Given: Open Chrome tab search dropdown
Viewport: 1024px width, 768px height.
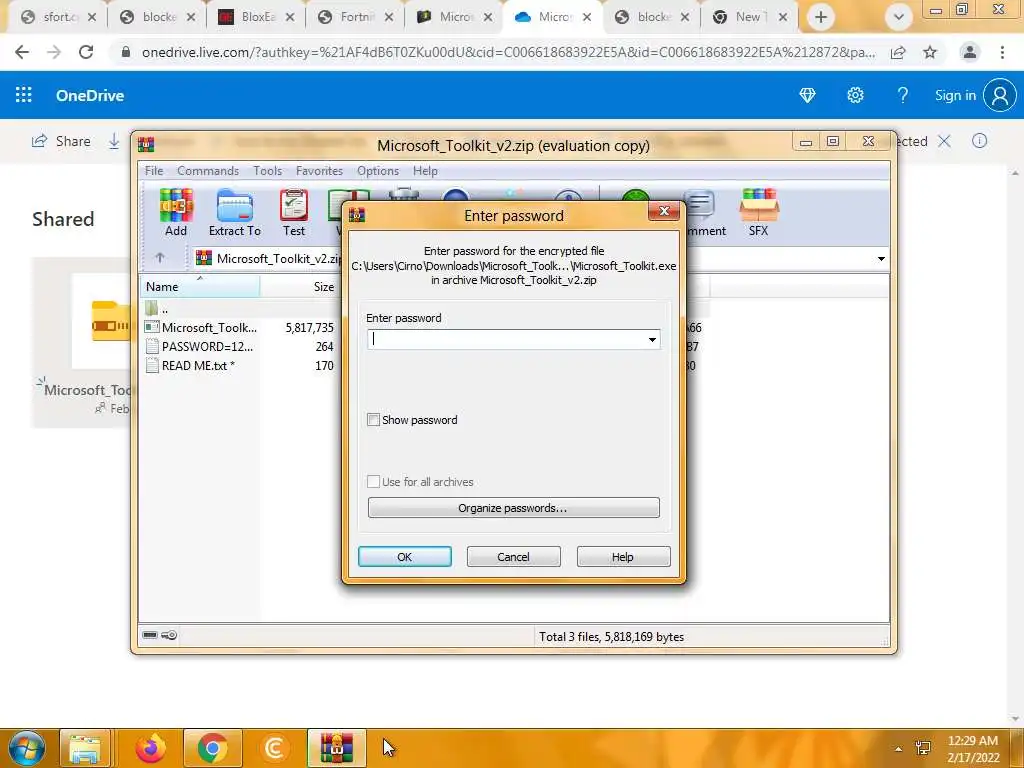Looking at the screenshot, I should (899, 17).
